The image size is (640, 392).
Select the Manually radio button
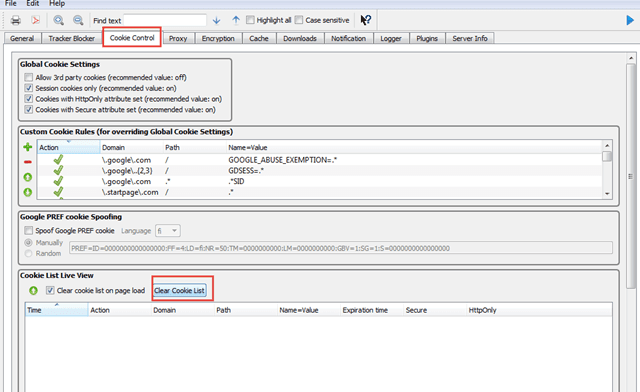pos(28,243)
